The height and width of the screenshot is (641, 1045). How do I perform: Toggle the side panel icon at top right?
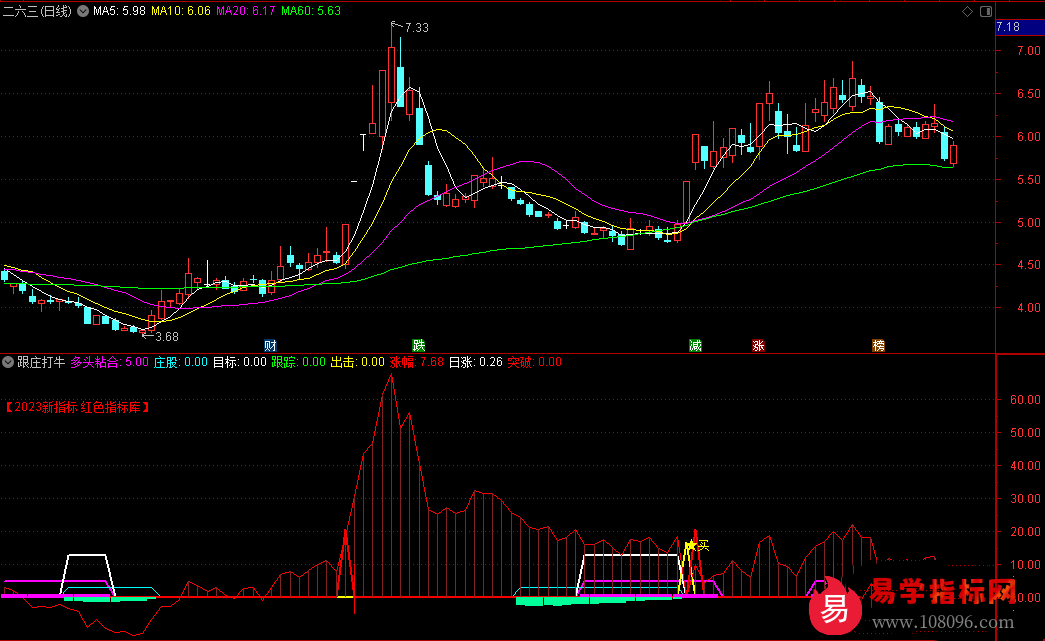pos(986,11)
